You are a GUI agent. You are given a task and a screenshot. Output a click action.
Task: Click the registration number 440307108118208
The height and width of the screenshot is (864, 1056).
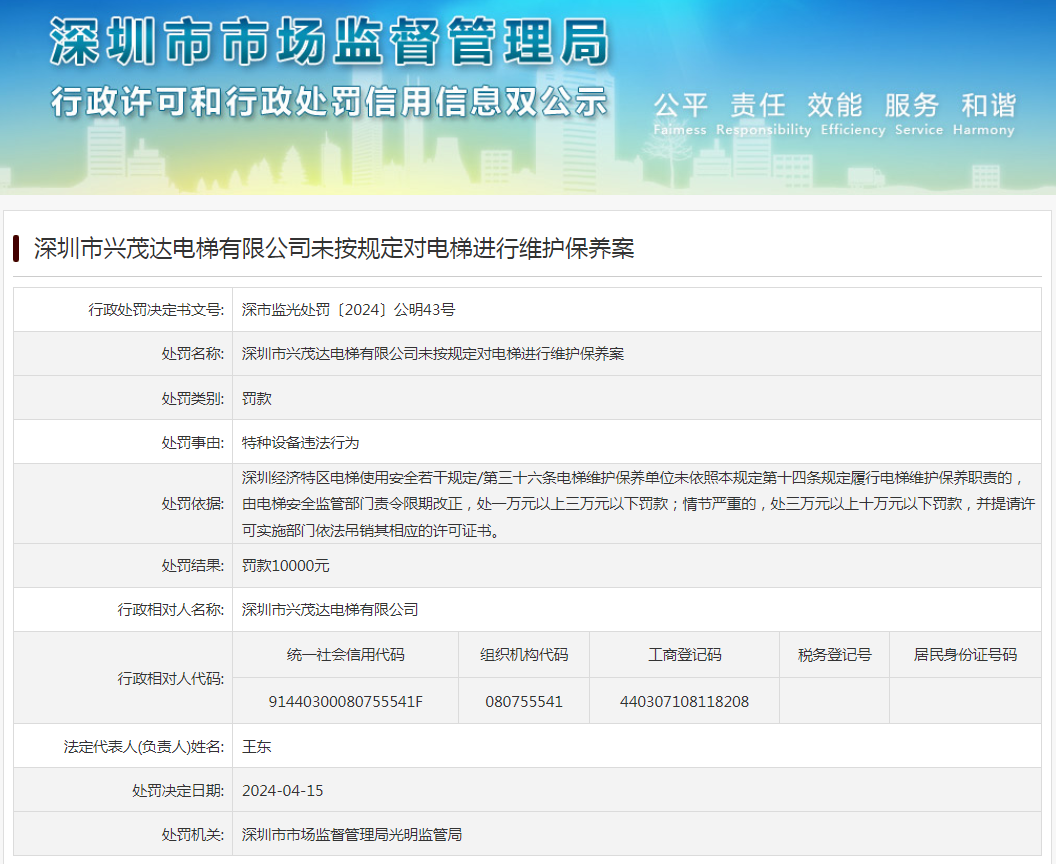coord(684,702)
